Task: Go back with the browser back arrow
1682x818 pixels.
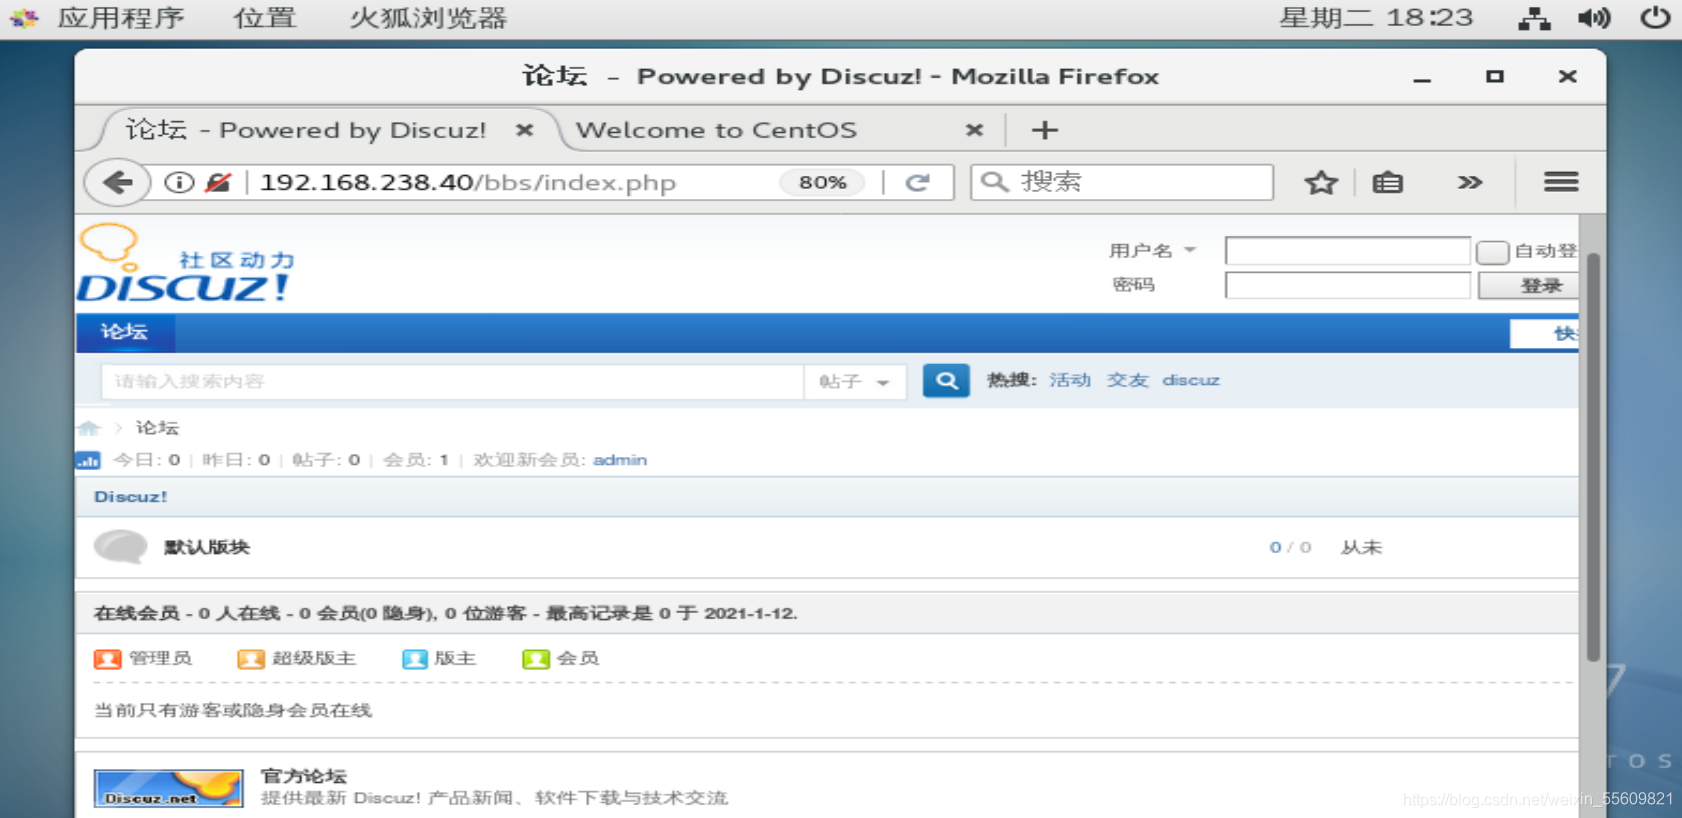Action: coord(118,182)
